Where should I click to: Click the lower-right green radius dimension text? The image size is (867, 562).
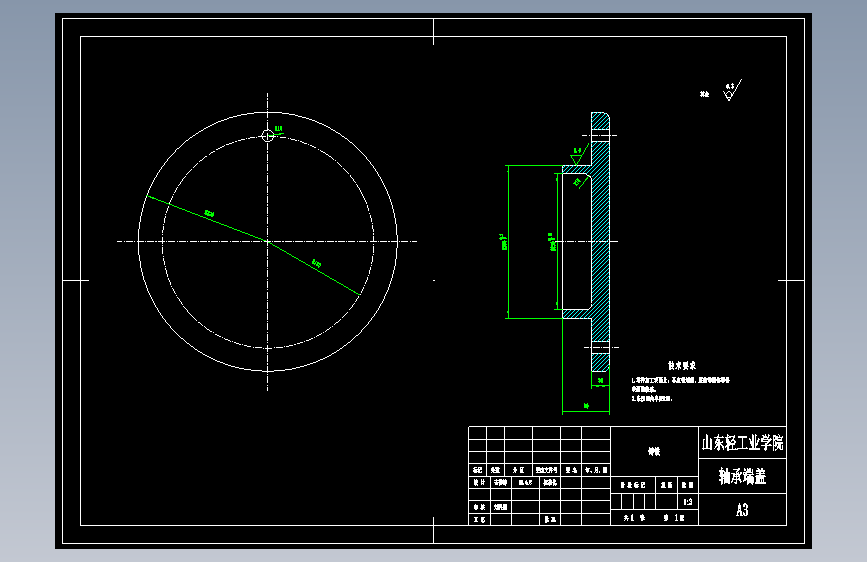tap(316, 263)
